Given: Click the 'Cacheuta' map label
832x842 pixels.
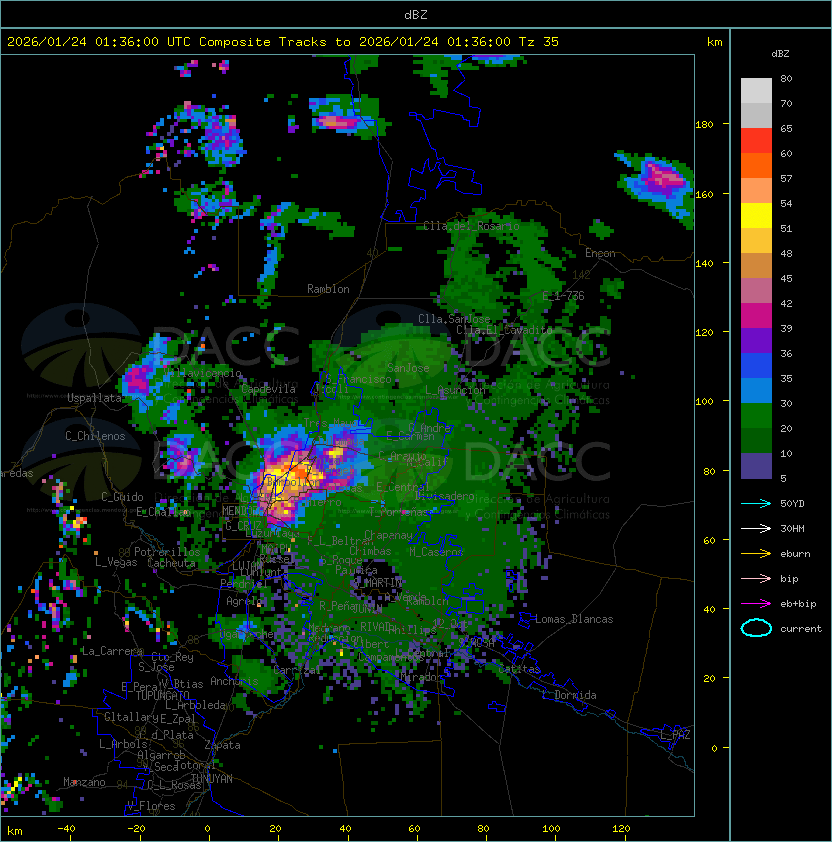Looking at the screenshot, I should pos(171,563).
